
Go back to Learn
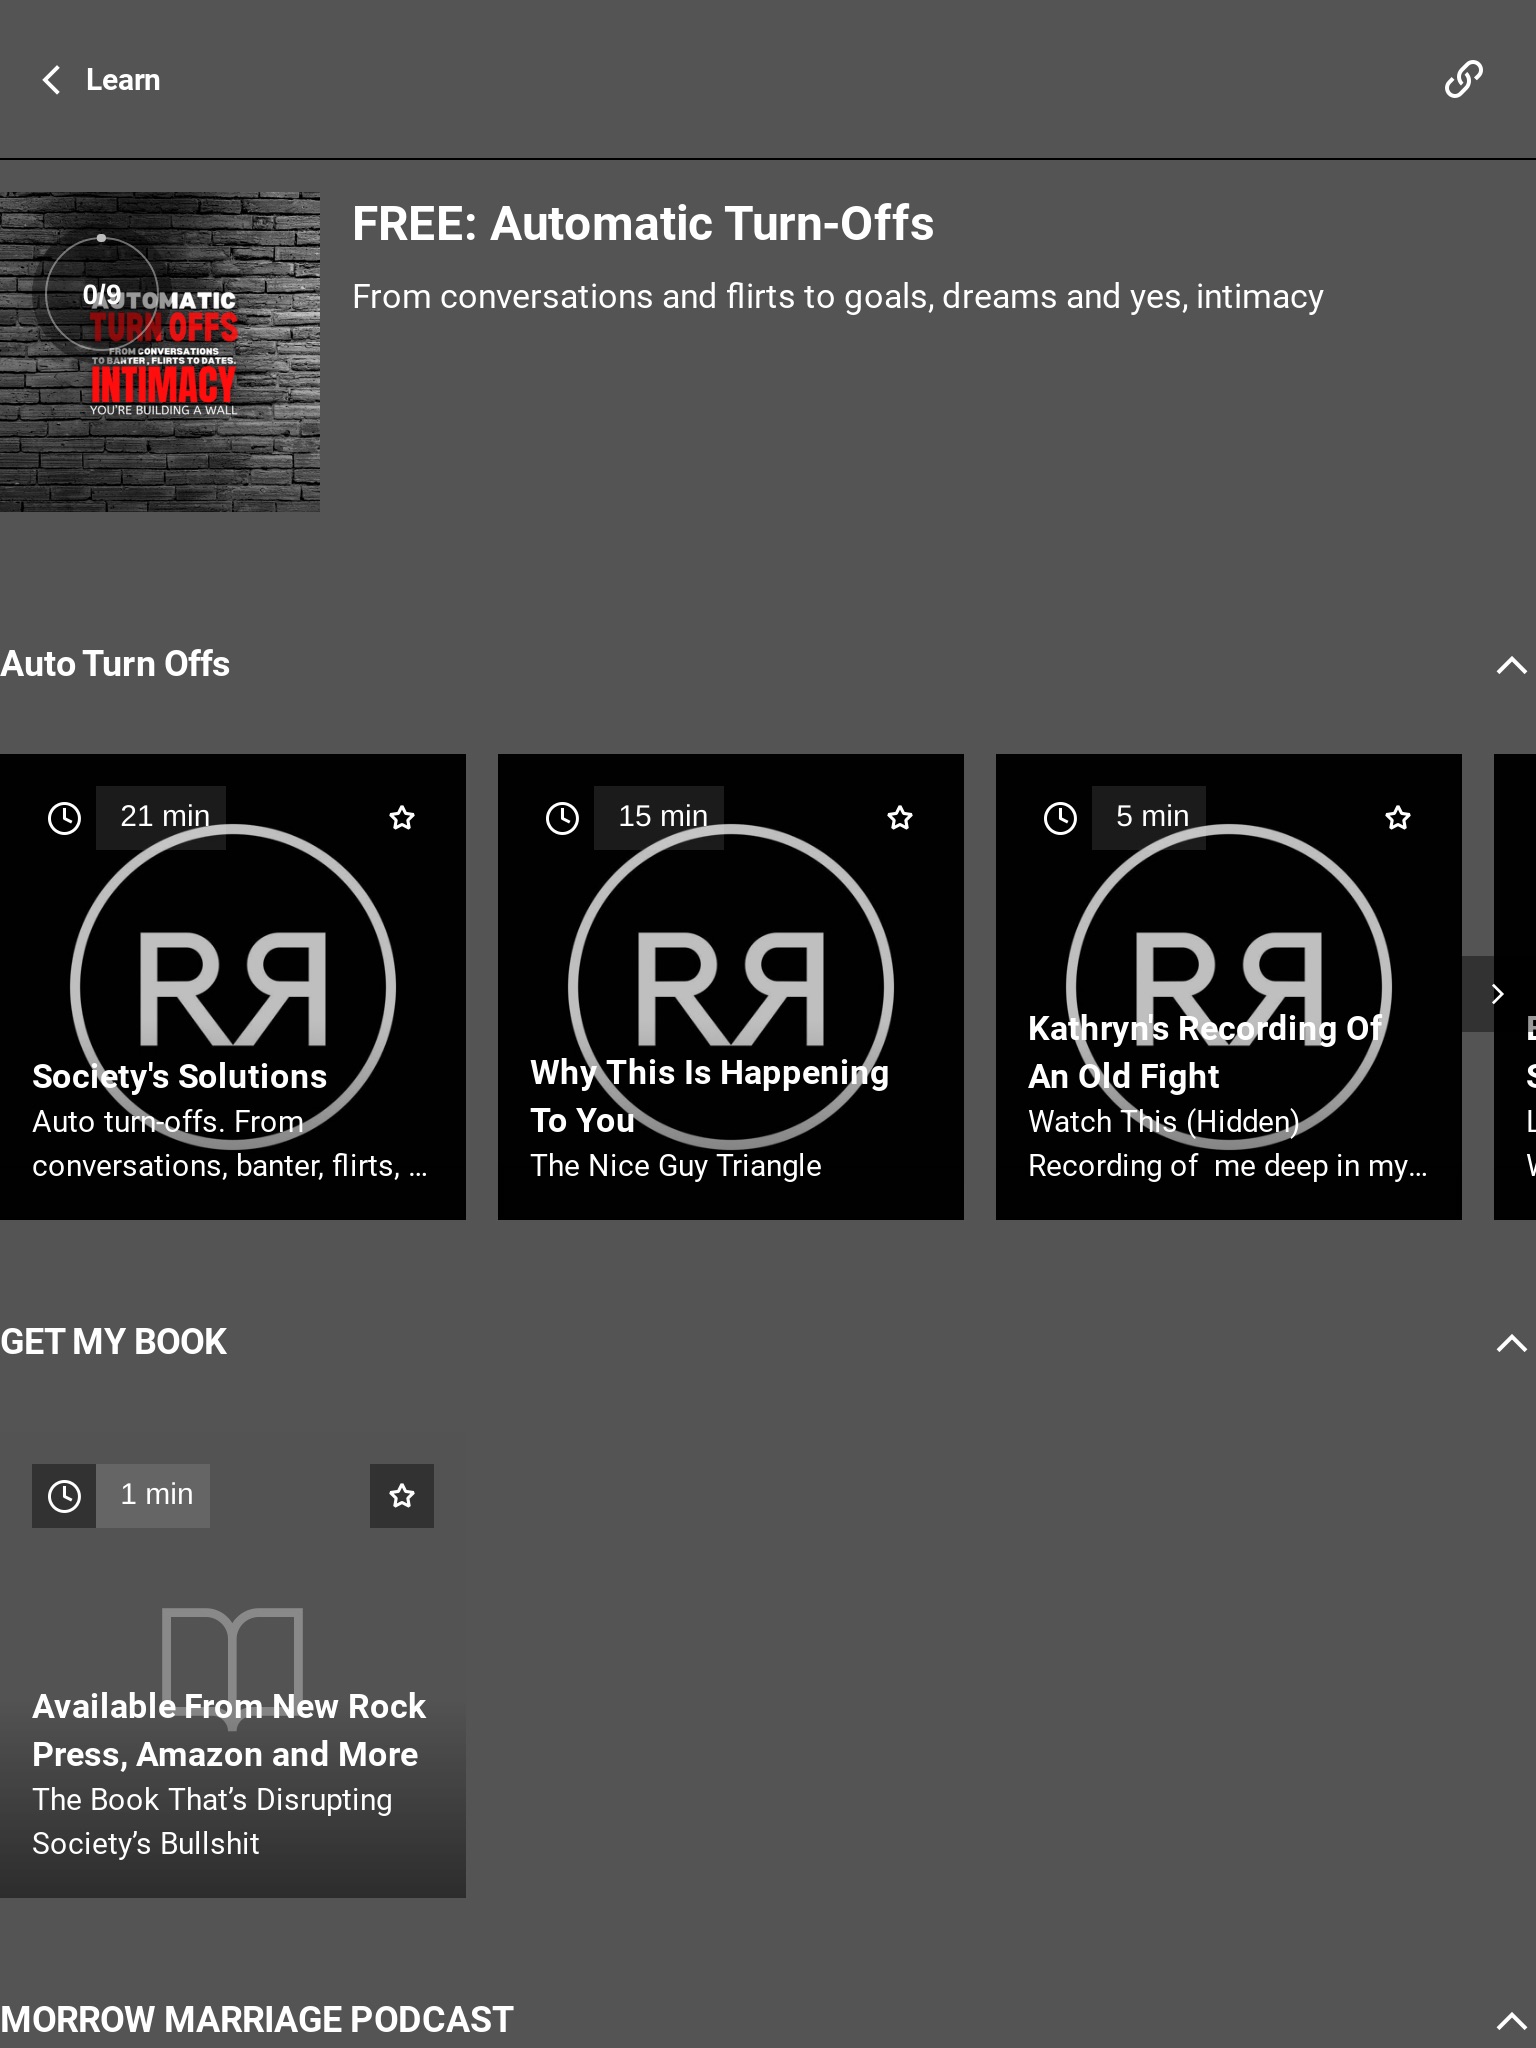(x=122, y=80)
